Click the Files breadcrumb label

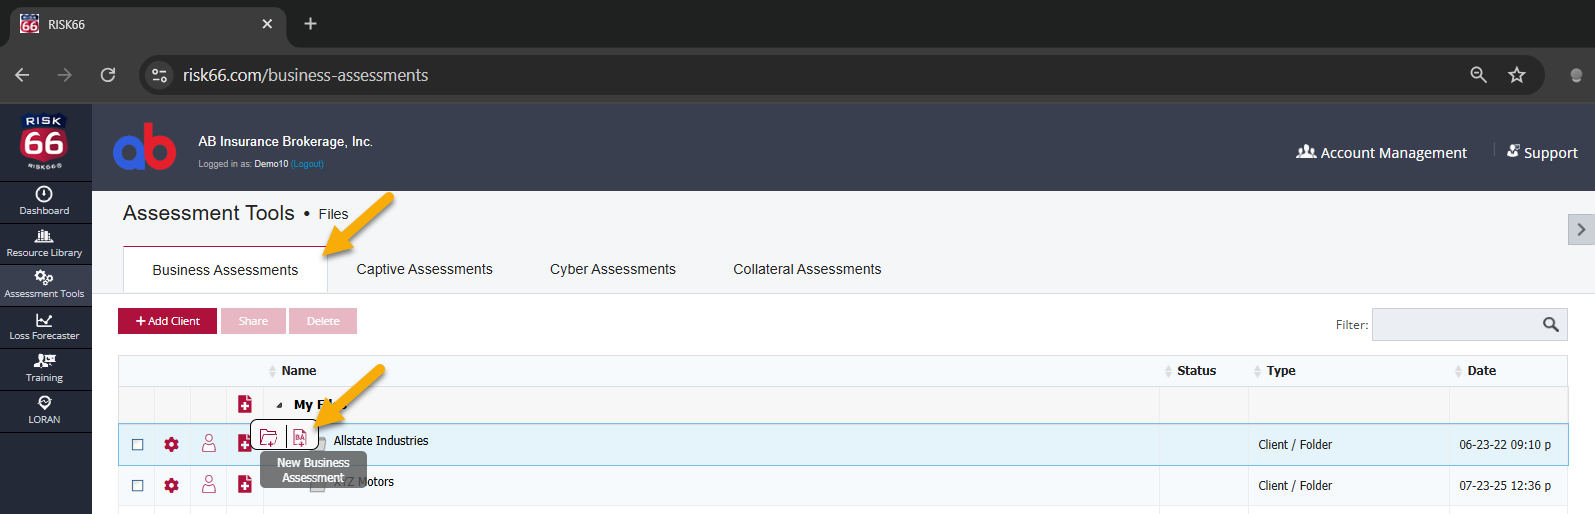[333, 214]
